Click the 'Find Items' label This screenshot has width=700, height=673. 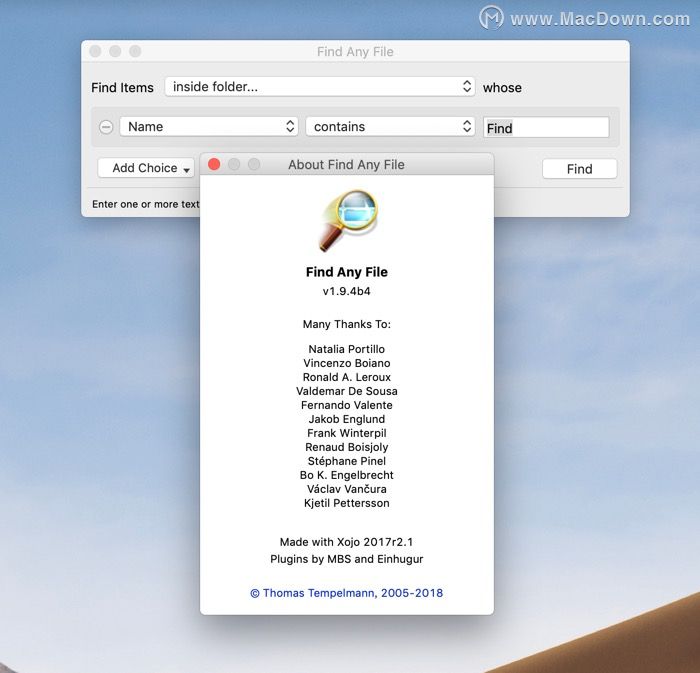[122, 87]
